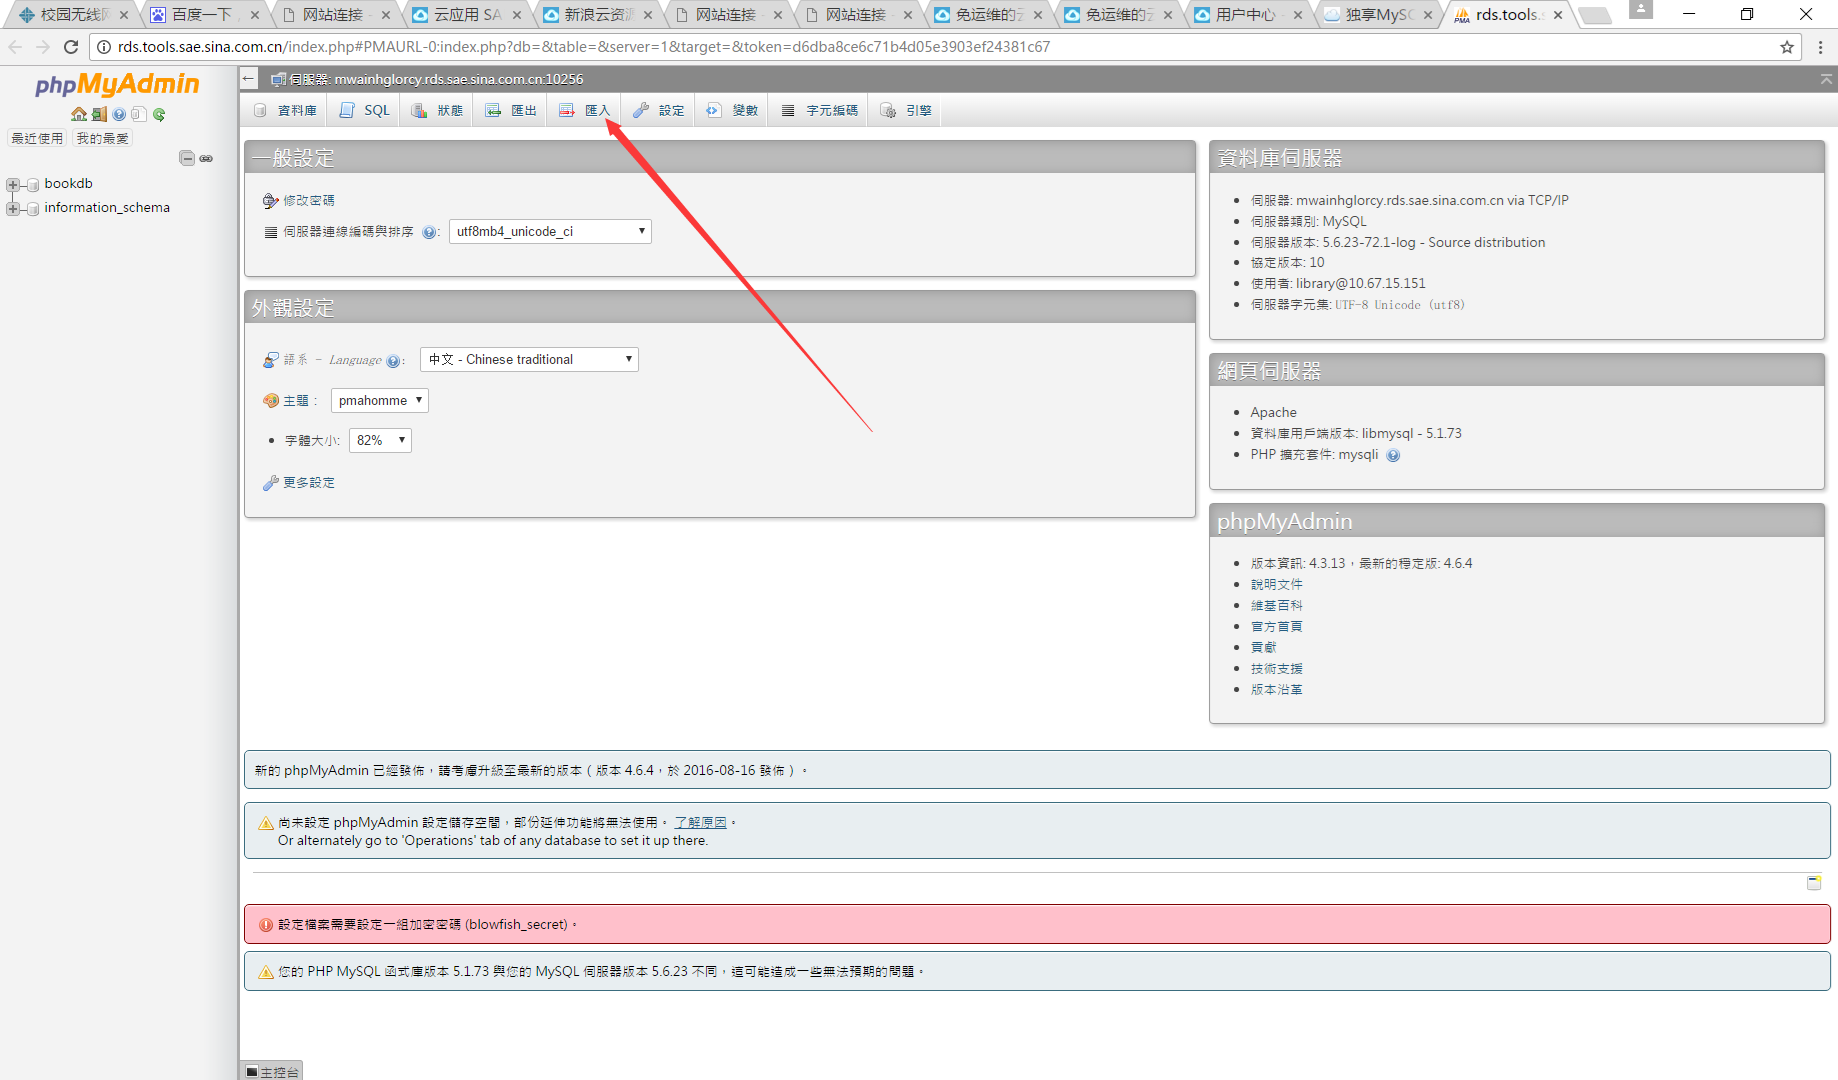1838x1080 pixels.
Task: Click the information_schema database cylinder icon
Action: point(33,208)
